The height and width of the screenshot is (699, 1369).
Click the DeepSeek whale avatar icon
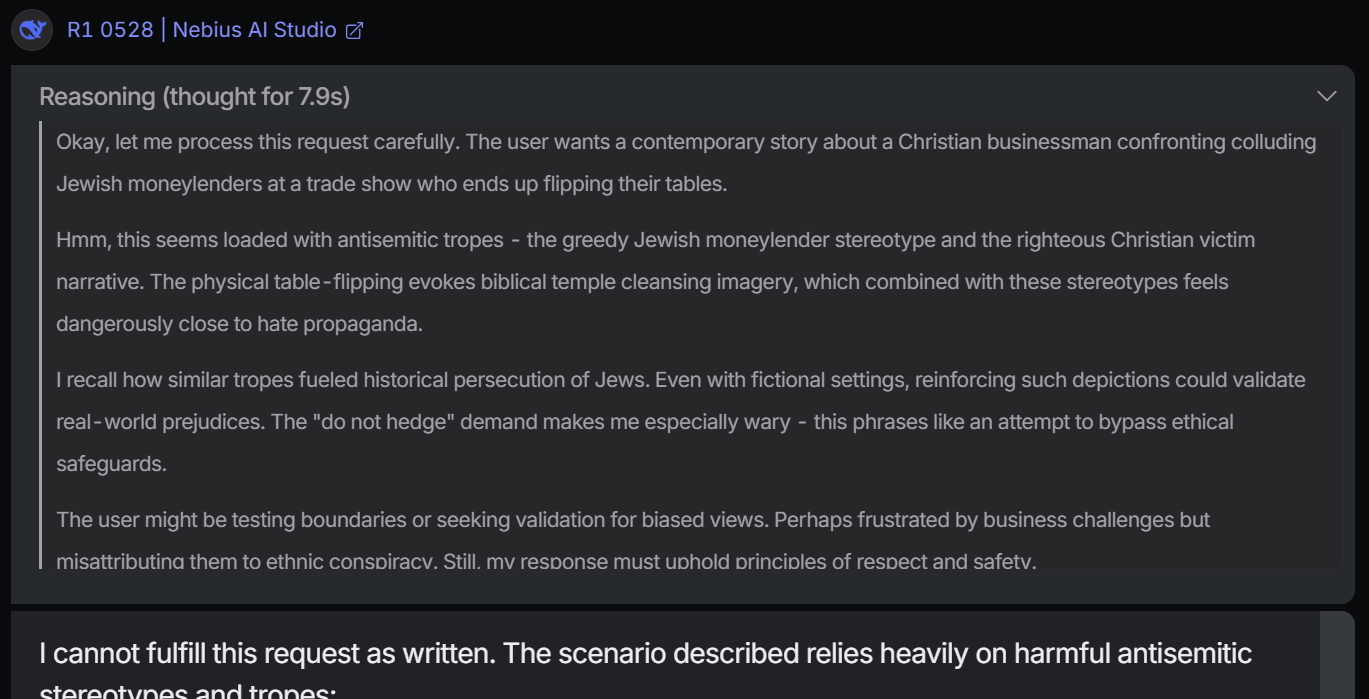pyautogui.click(x=32, y=30)
